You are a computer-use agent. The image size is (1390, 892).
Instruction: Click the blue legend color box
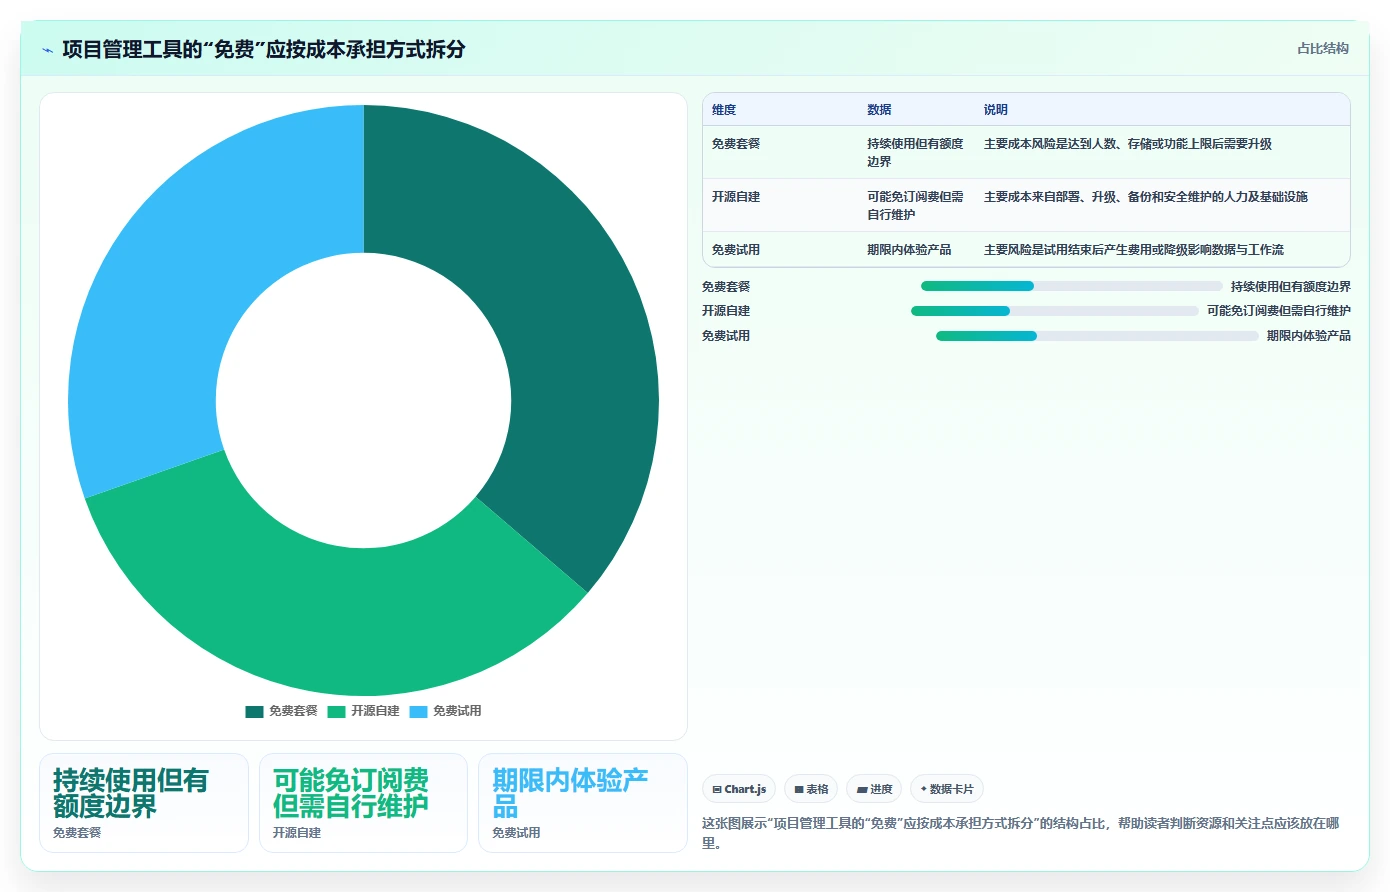click(x=418, y=712)
